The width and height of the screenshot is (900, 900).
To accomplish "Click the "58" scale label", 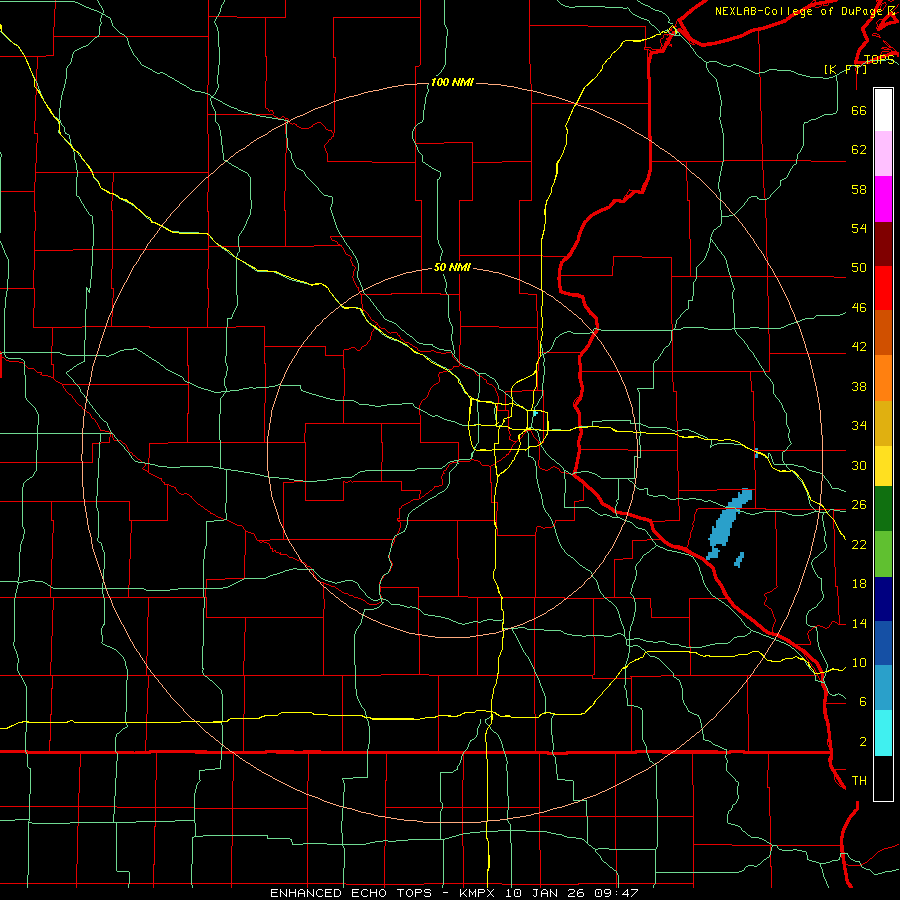I will pos(859,189).
